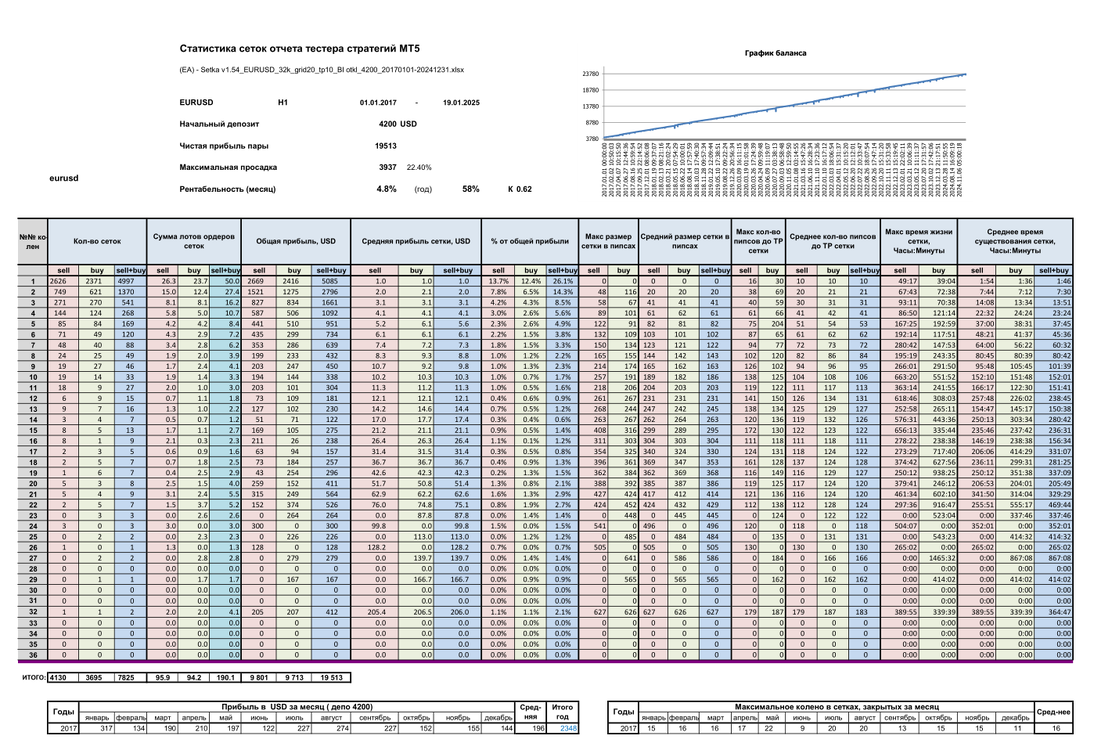The width and height of the screenshot is (1094, 750).
Task: Click the 'H1' timeframe value
Action: pos(283,103)
